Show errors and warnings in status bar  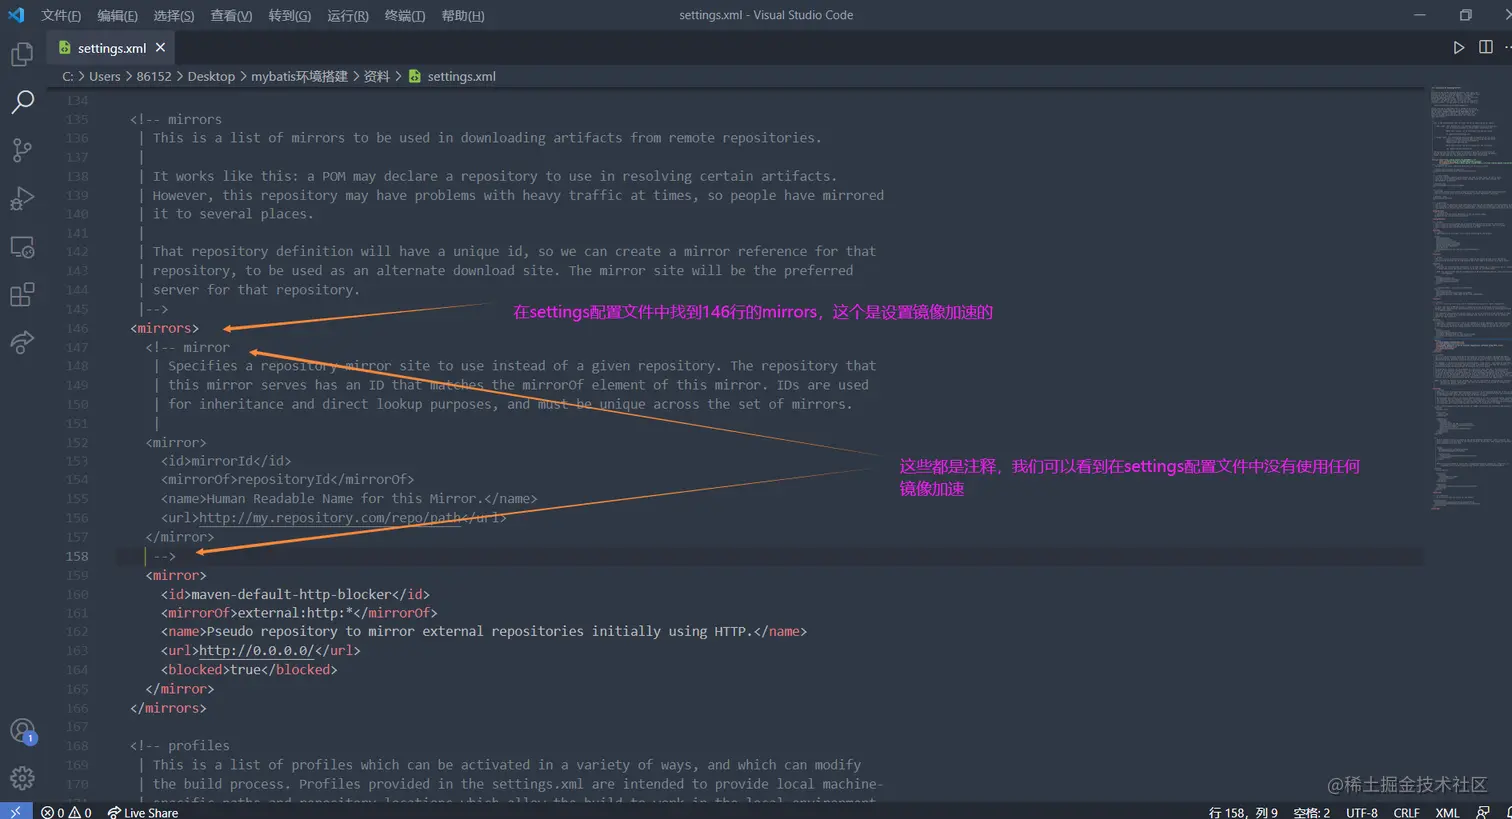tap(66, 812)
